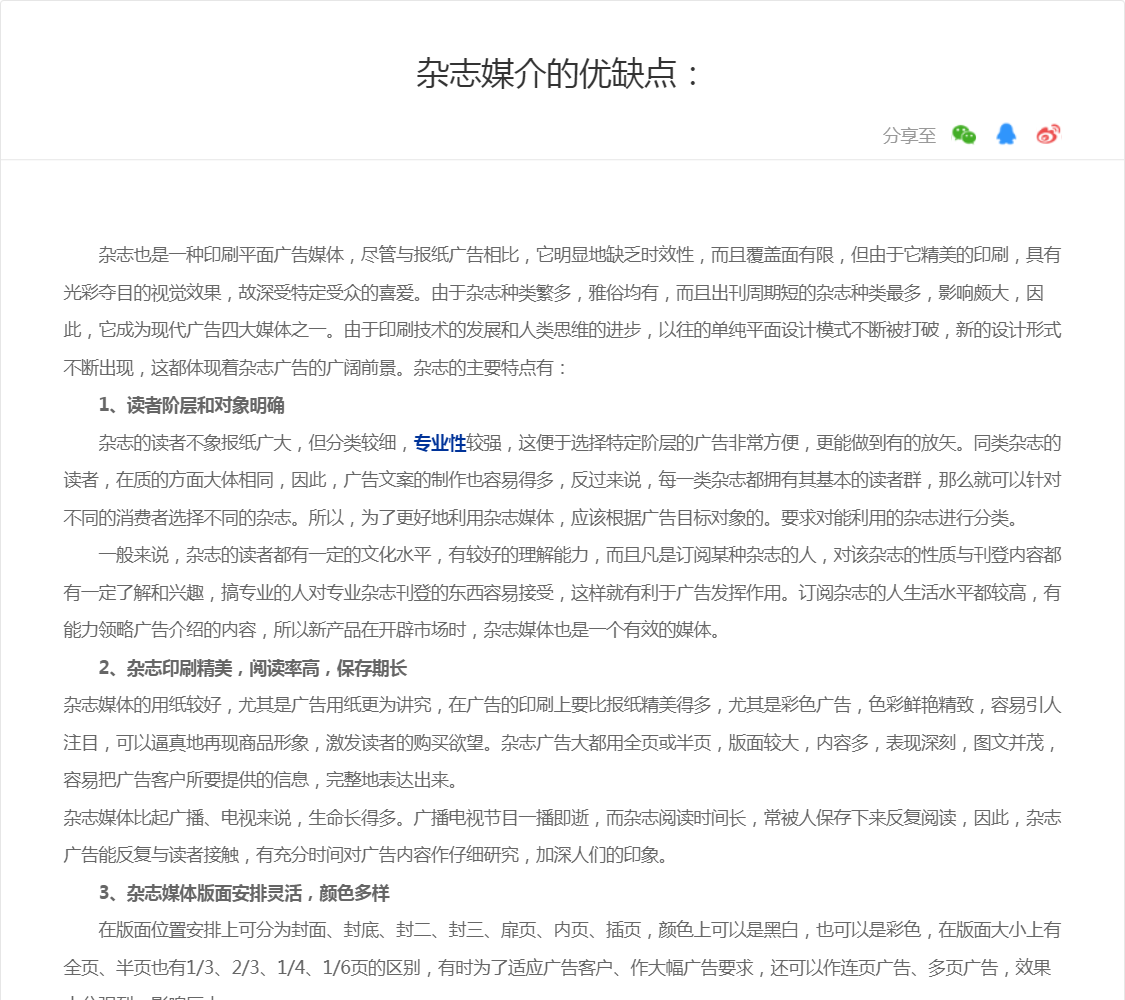Image resolution: width=1125 pixels, height=1000 pixels.
Task: Open the blue 专业性 hyperlink
Action: point(440,443)
